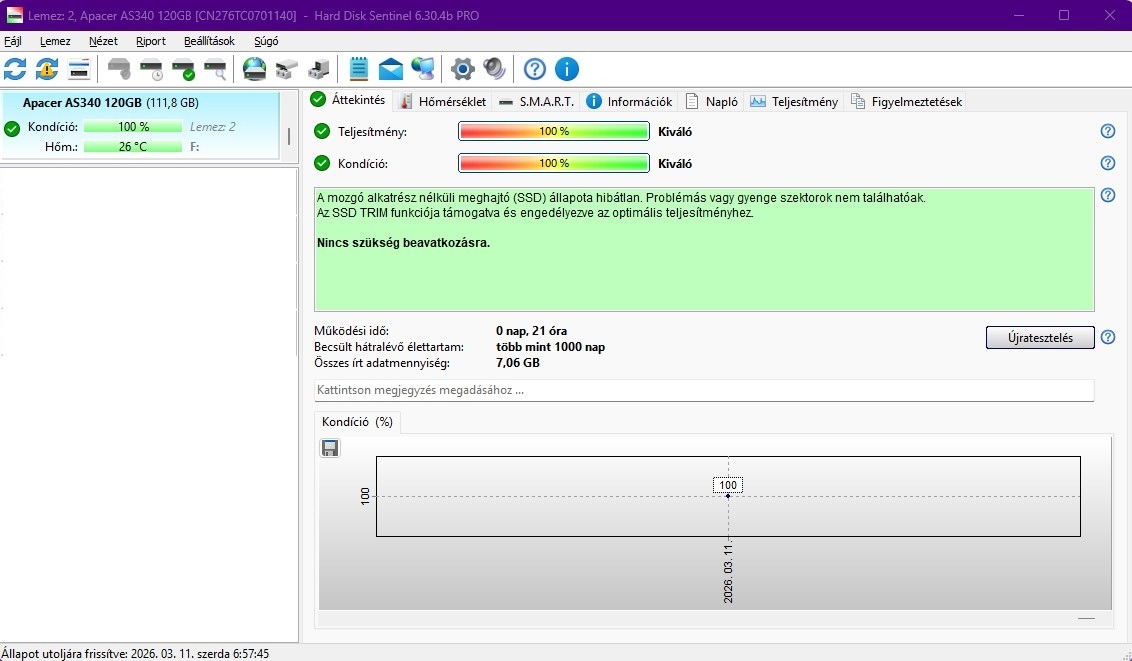Click the disk panel view toolbar icon
The width and height of the screenshot is (1132, 661).
(79, 69)
